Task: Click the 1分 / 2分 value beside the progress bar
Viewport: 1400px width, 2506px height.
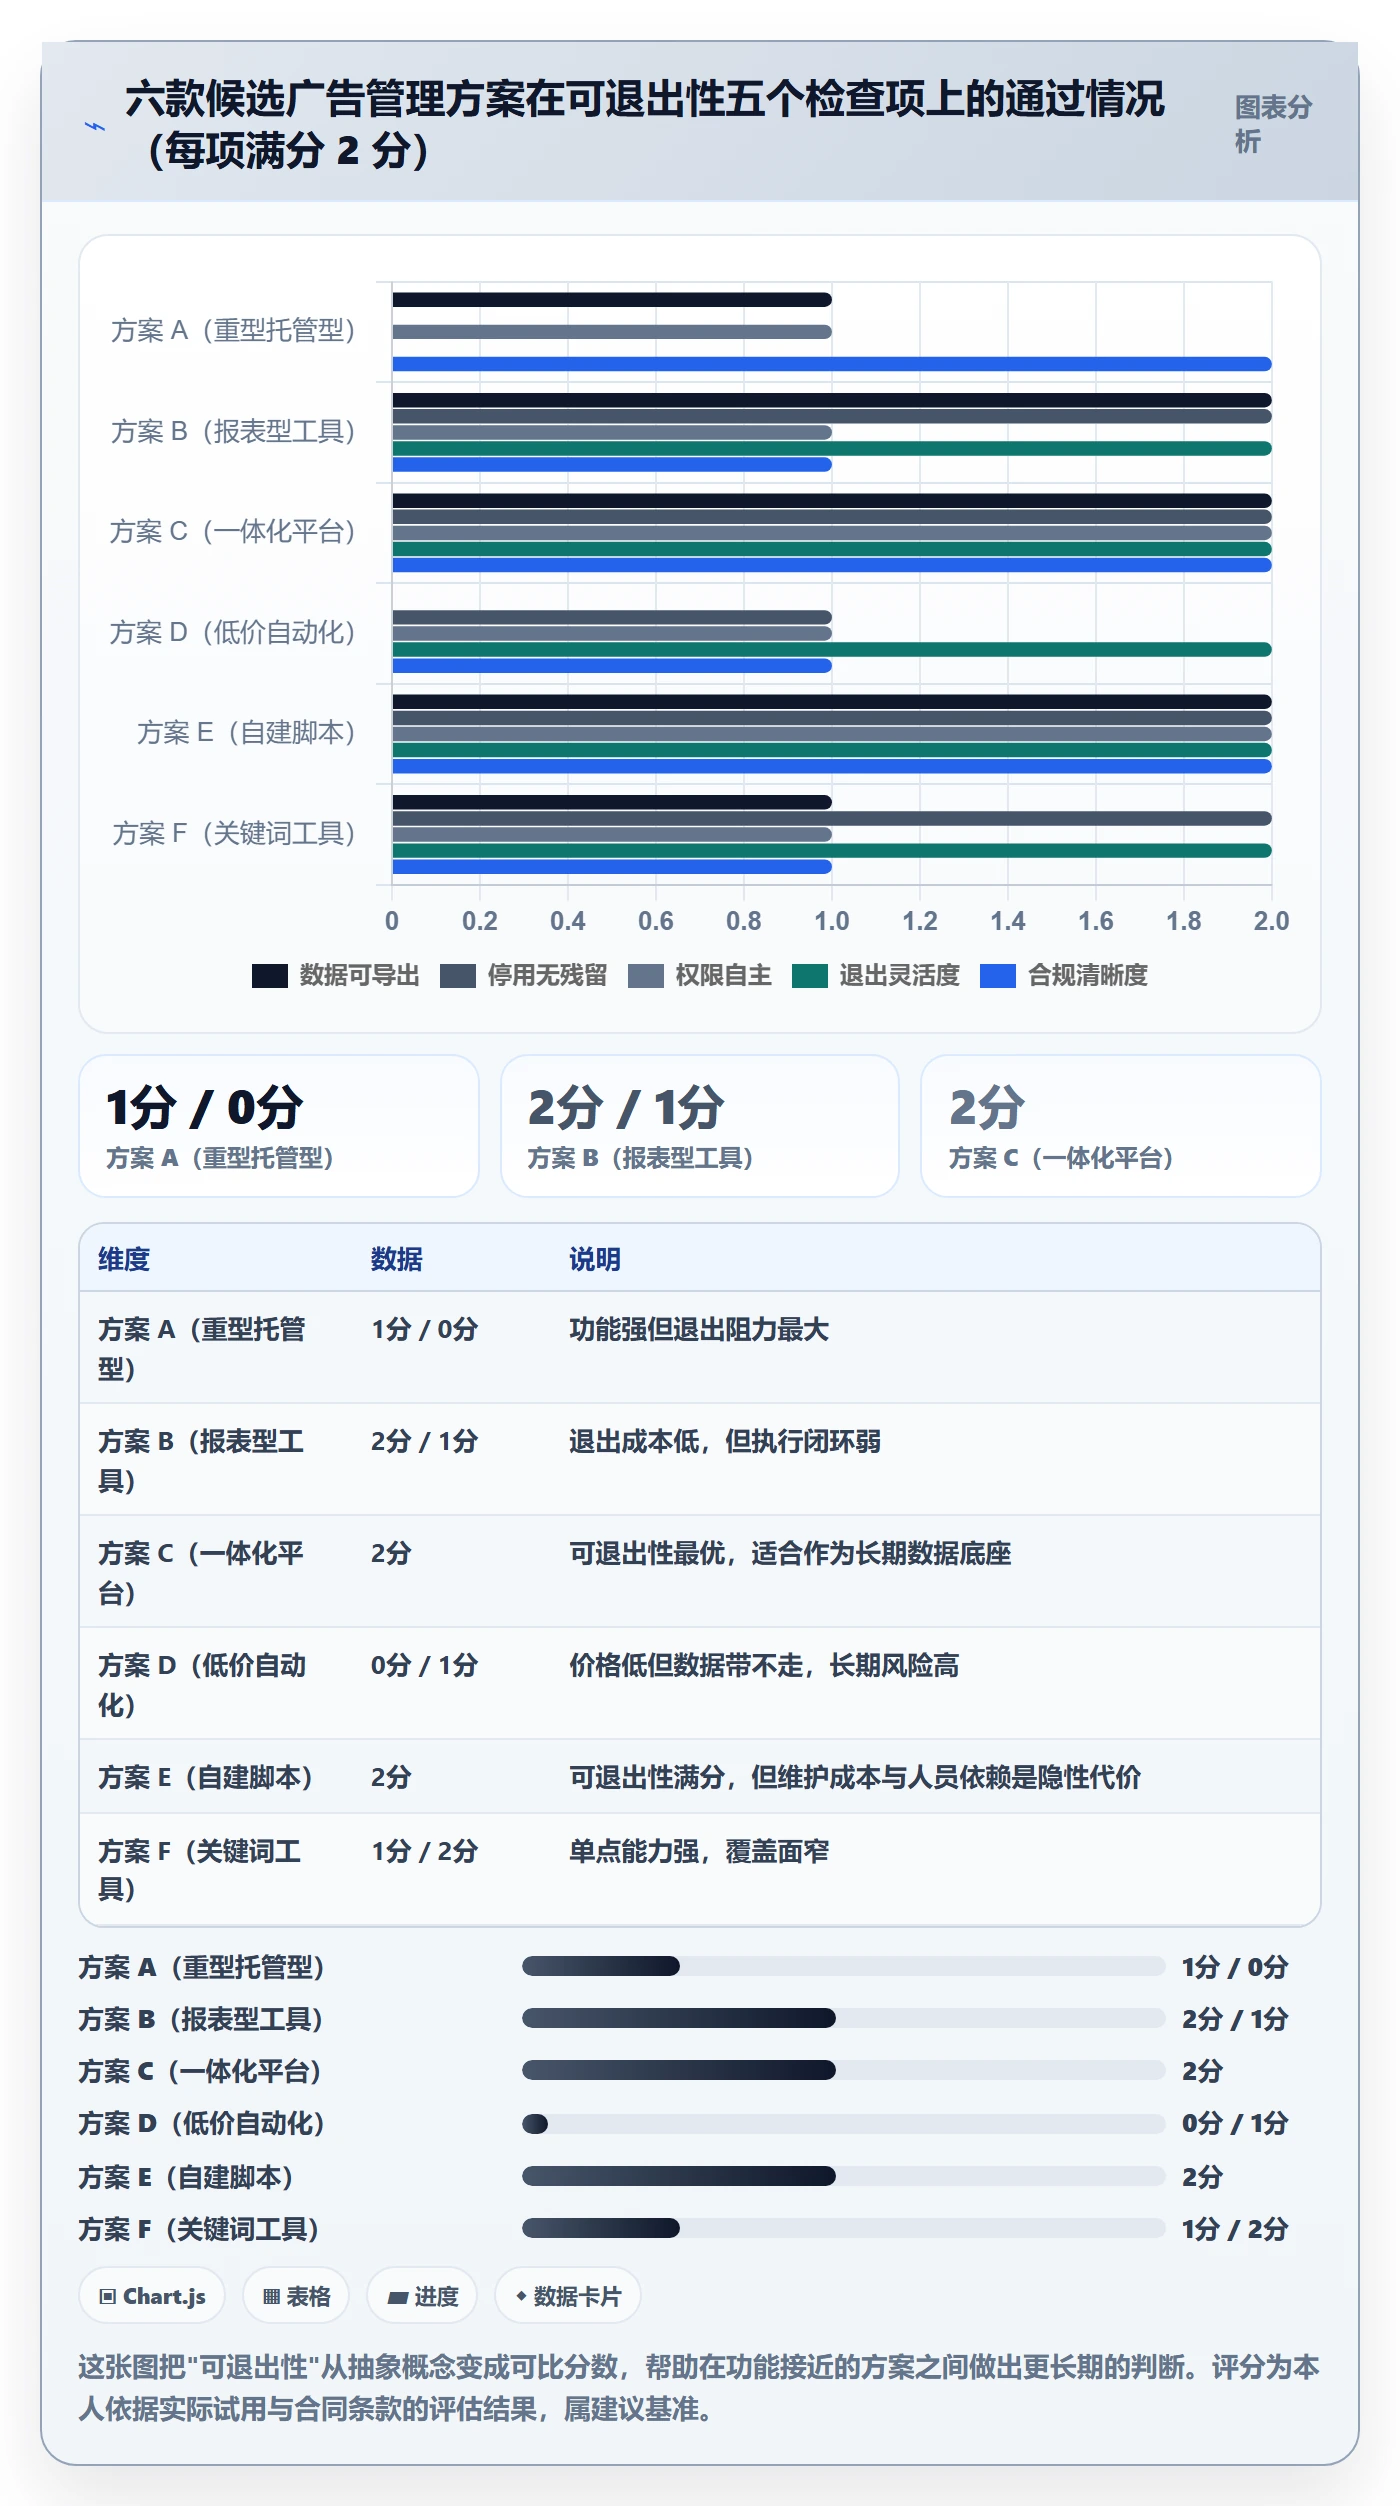Action: [1235, 2229]
